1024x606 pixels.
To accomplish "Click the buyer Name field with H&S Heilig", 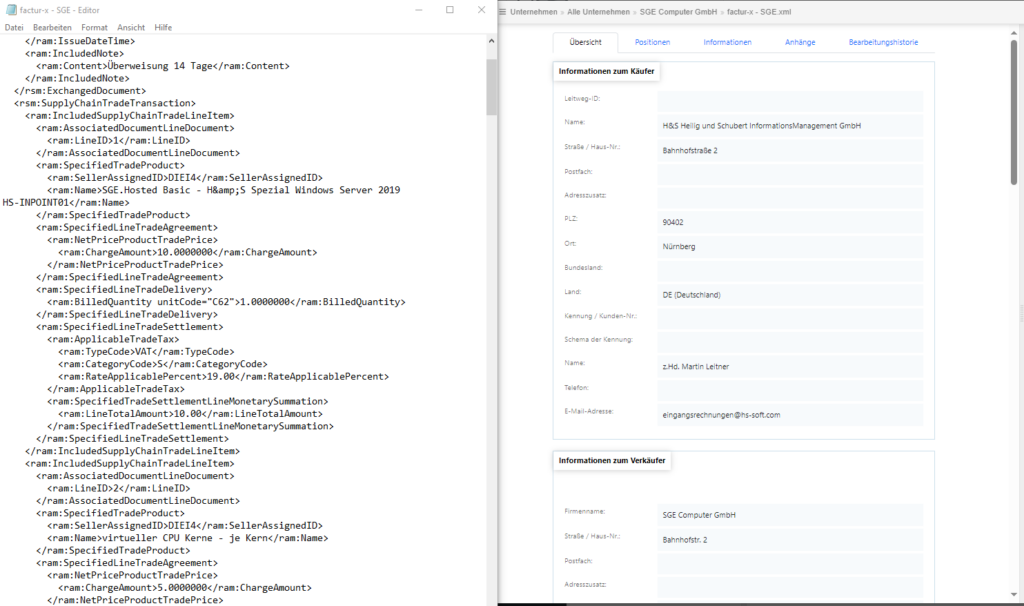I will 790,125.
